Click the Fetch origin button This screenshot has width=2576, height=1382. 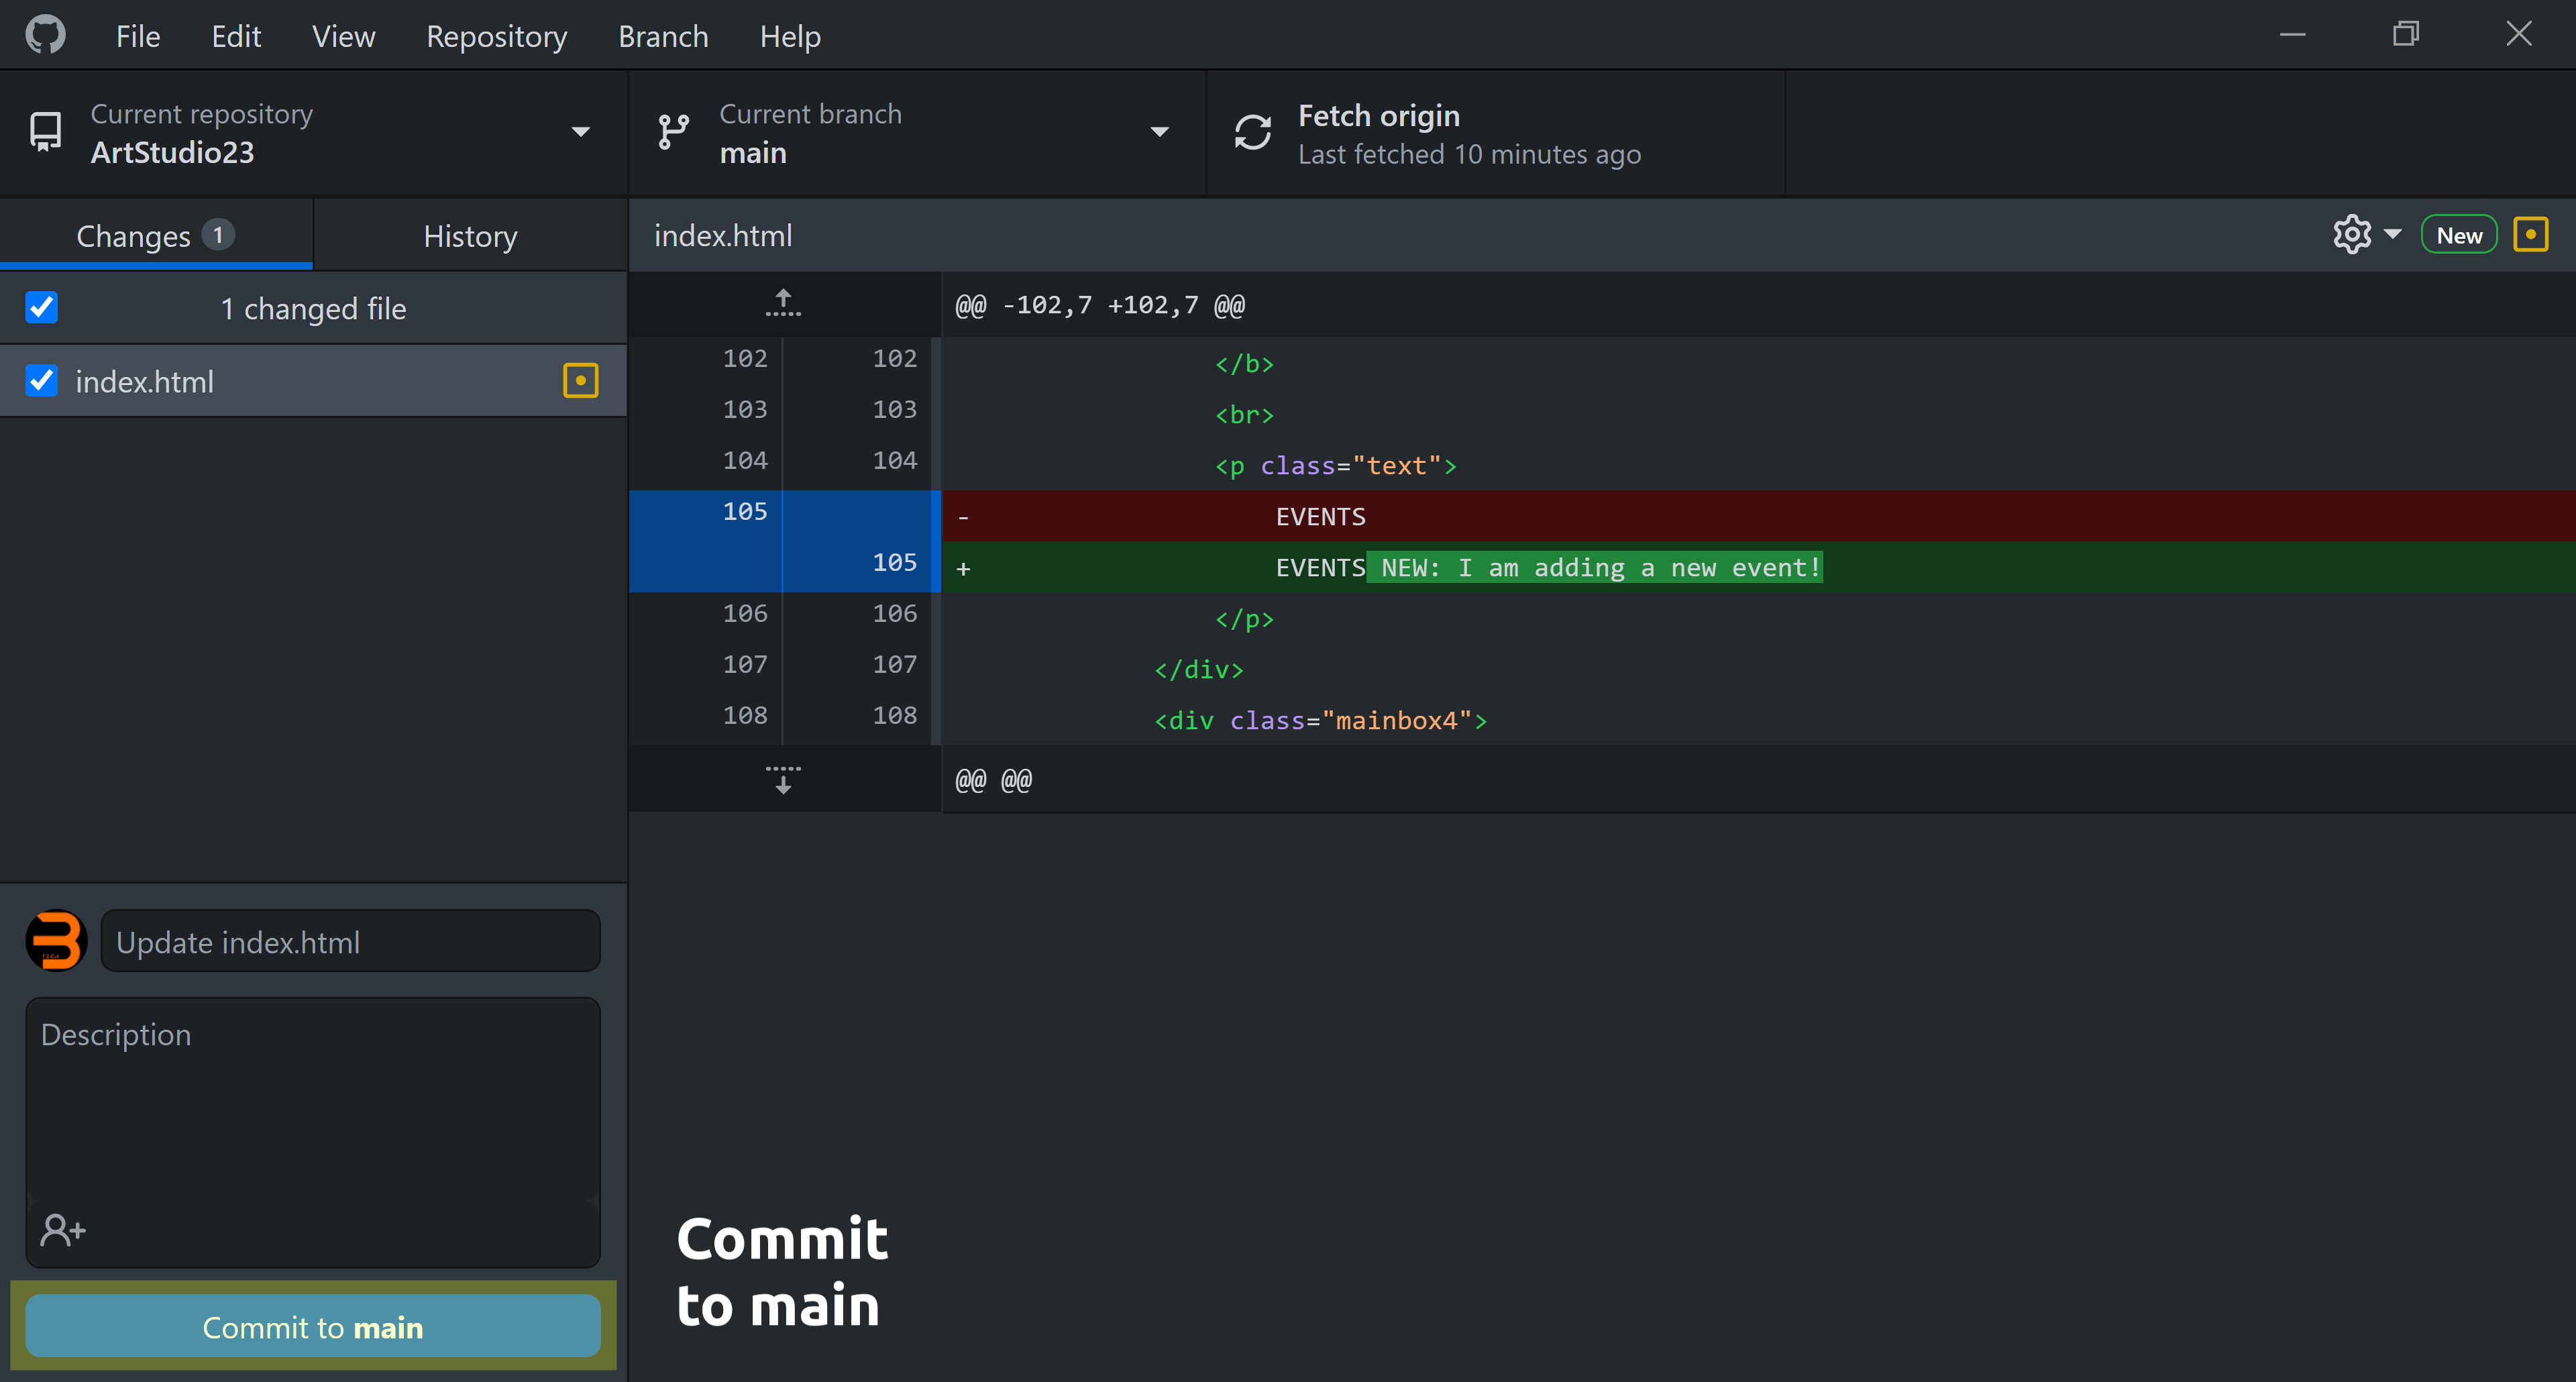[1495, 133]
